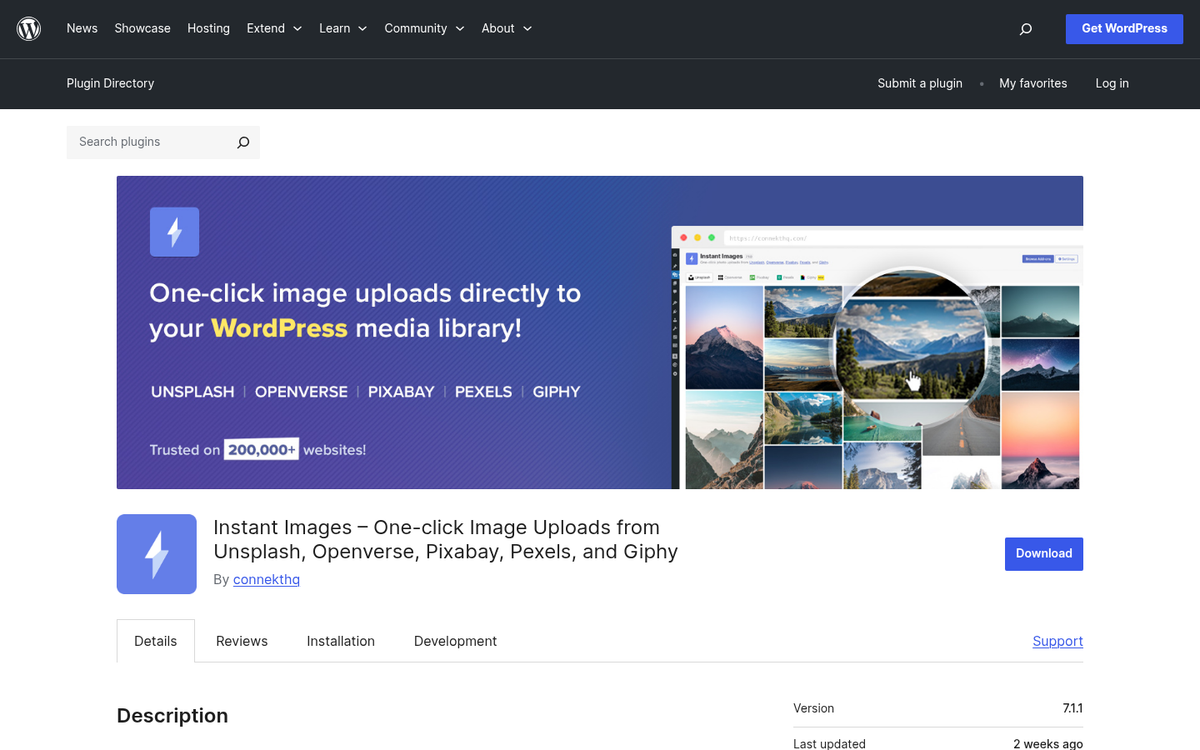Click the WordPress logo in the top bar
Screen dimensions: 1200x750
[x=28, y=28]
